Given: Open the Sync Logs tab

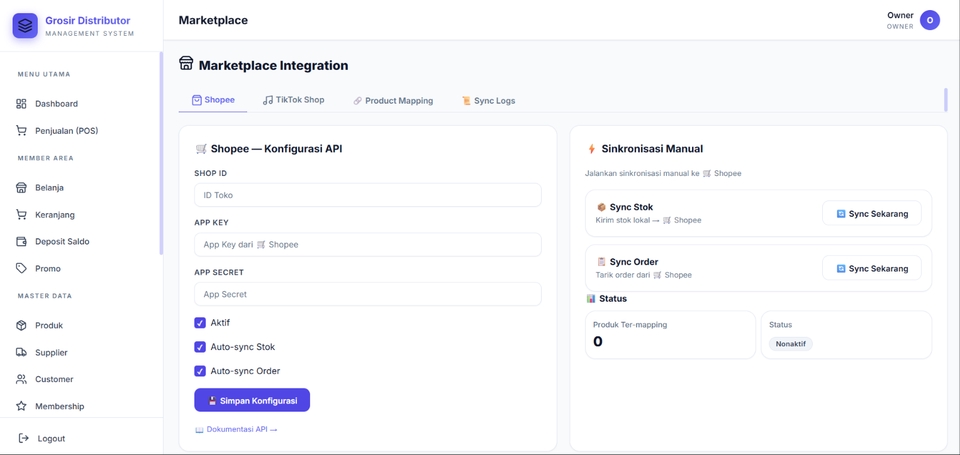Looking at the screenshot, I should 489,100.
